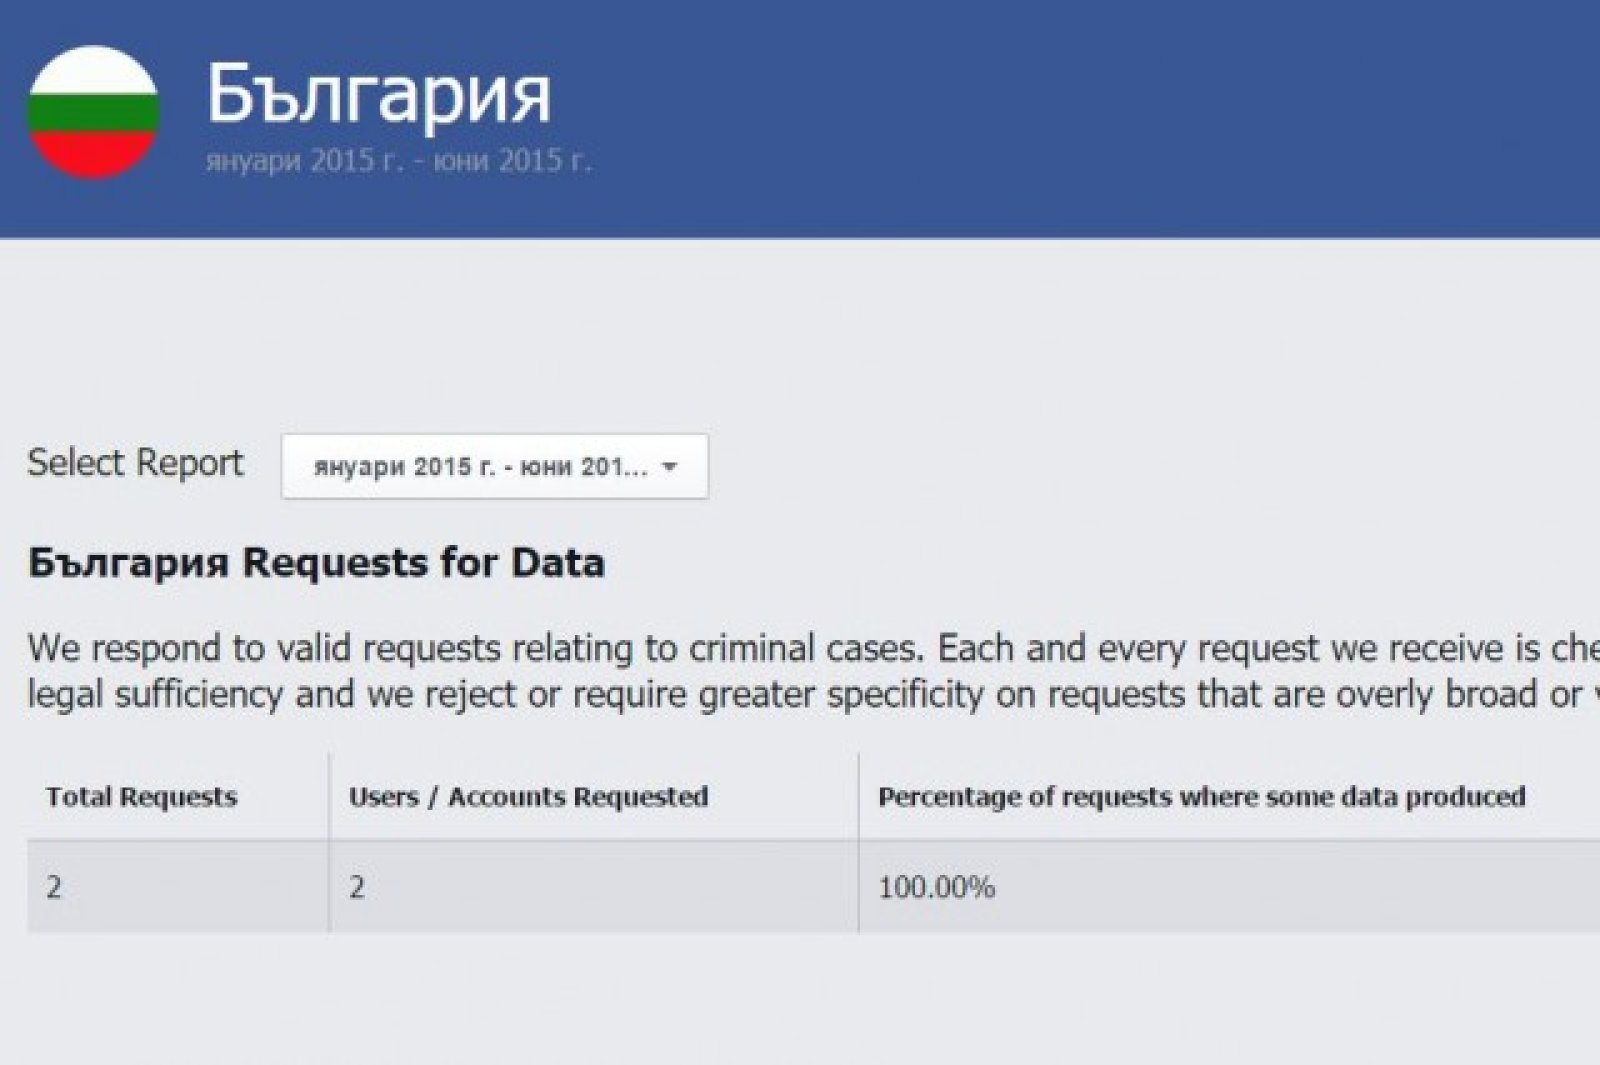
Task: Click the large България page title
Action: pos(378,95)
